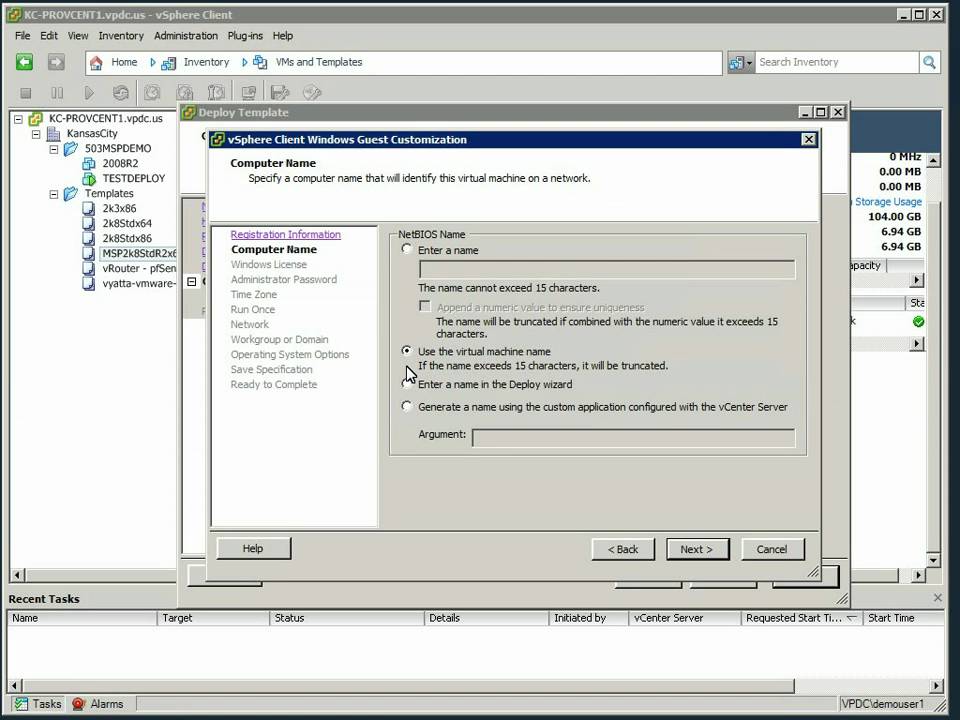
Task: Open the search type dropdown arrow
Action: pos(749,62)
